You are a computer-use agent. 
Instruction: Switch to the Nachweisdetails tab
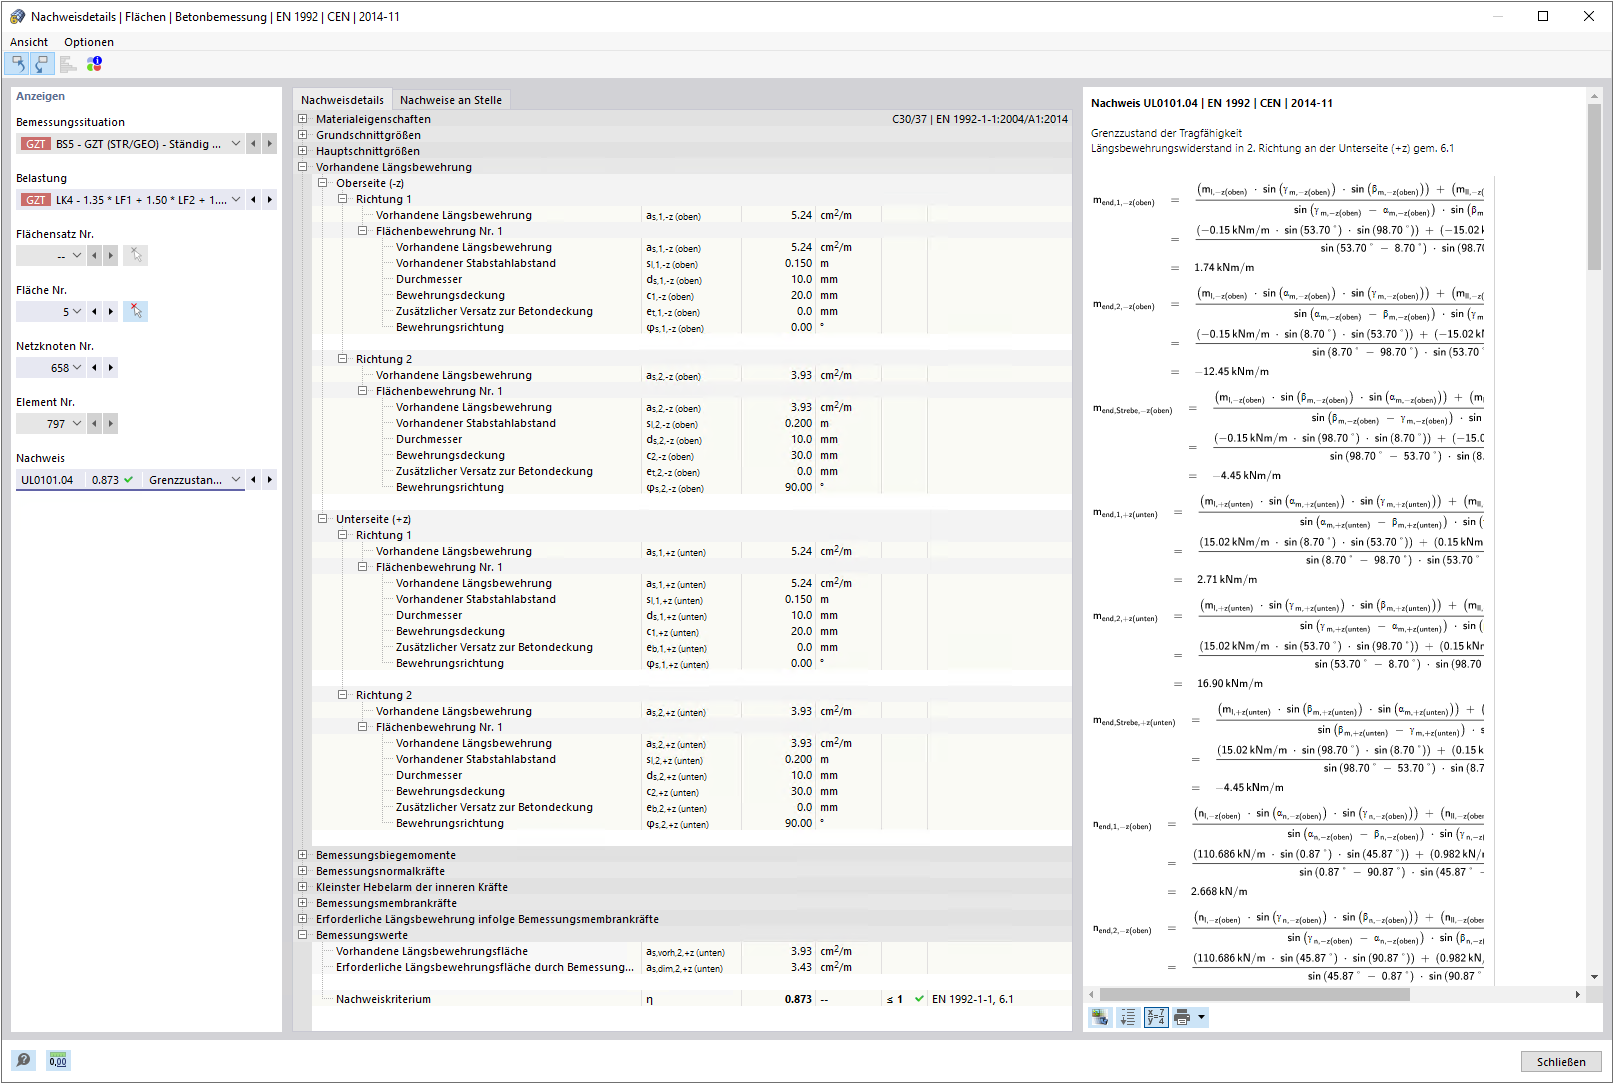point(342,100)
